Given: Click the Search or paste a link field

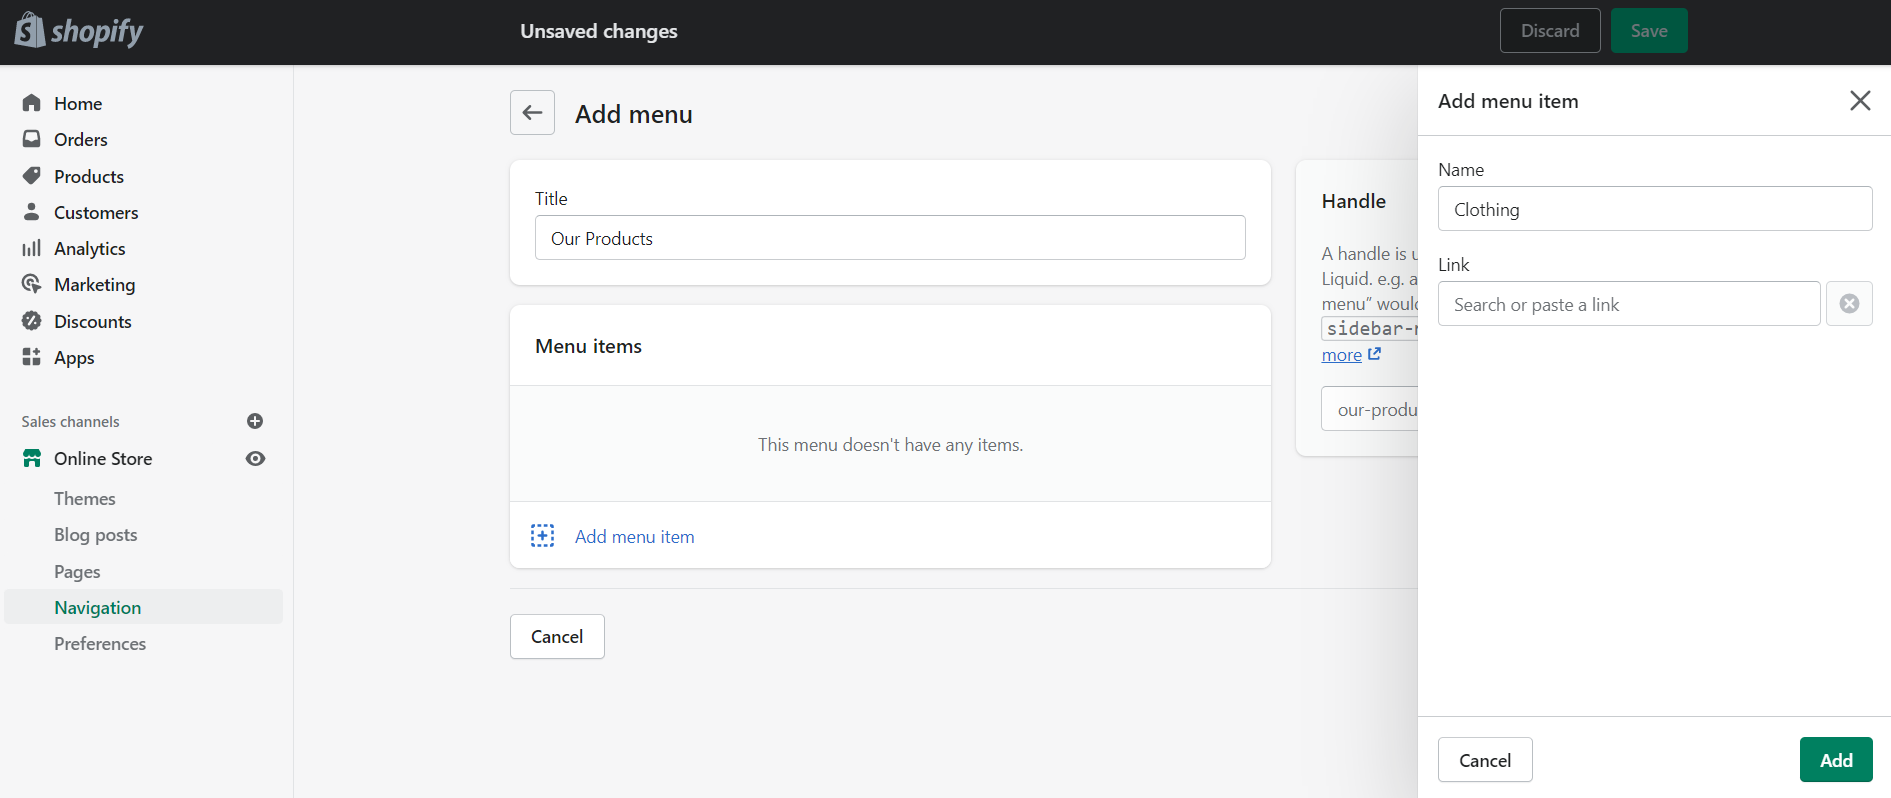Looking at the screenshot, I should pyautogui.click(x=1629, y=303).
